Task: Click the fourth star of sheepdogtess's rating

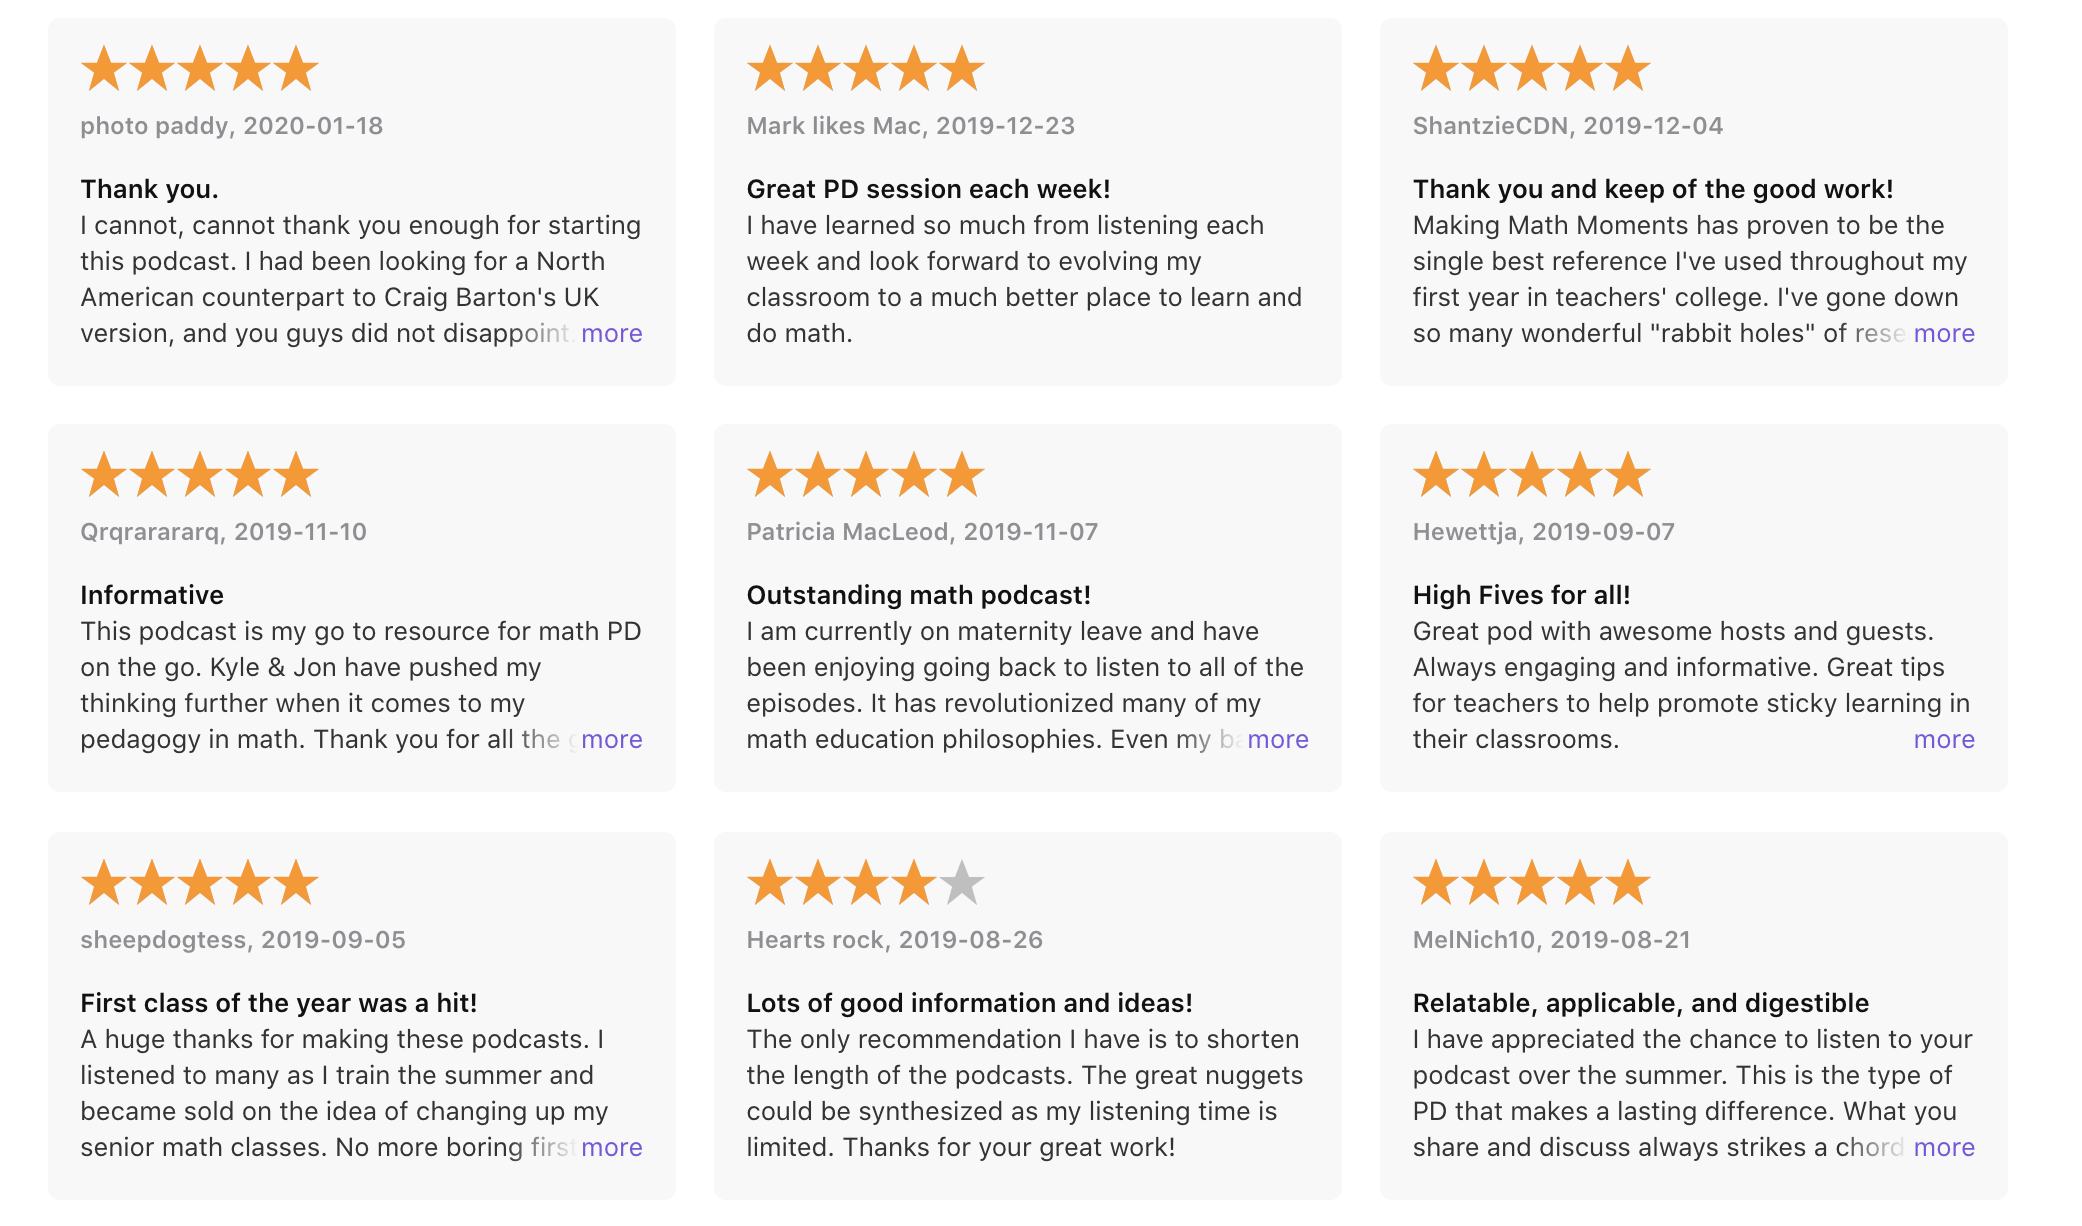Action: [248, 882]
